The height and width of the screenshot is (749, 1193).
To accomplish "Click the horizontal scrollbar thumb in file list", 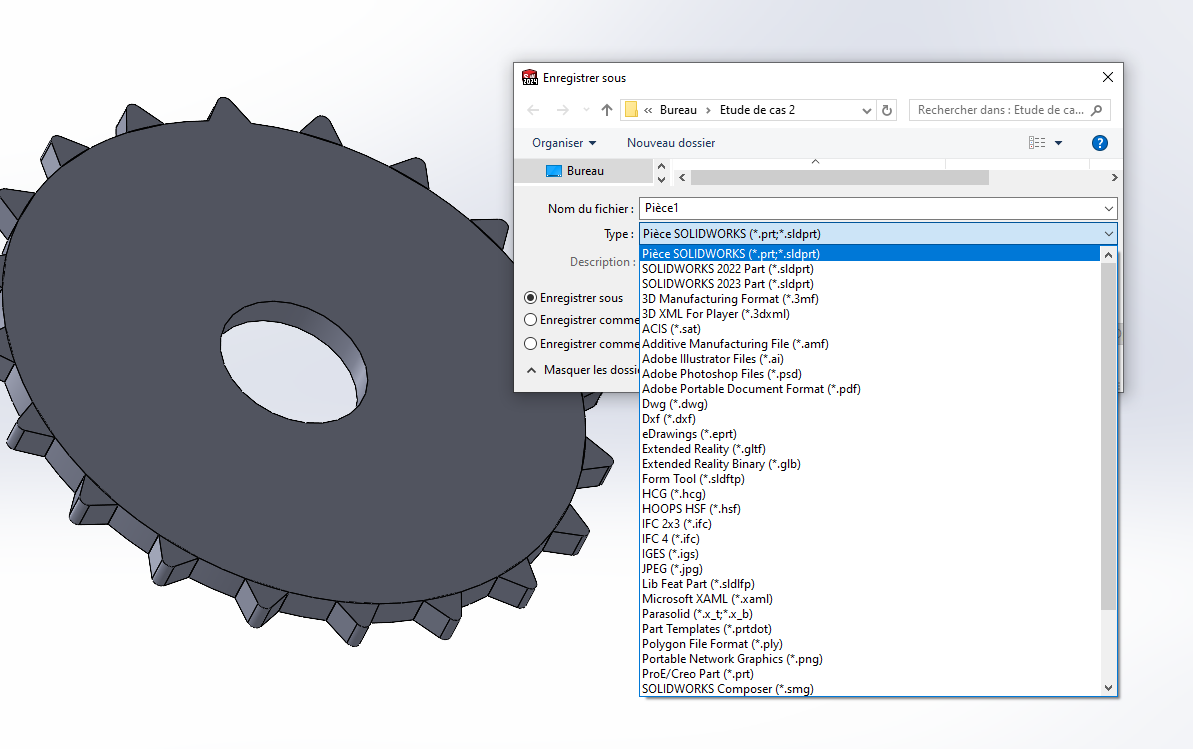I will [x=840, y=177].
